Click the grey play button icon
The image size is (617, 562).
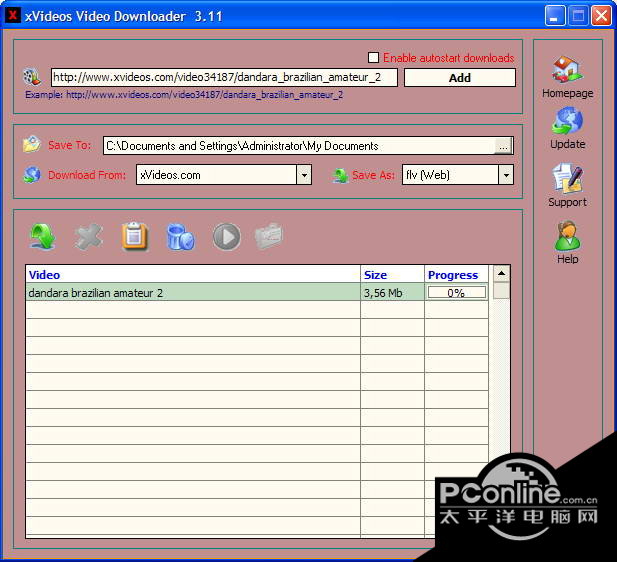coord(227,237)
